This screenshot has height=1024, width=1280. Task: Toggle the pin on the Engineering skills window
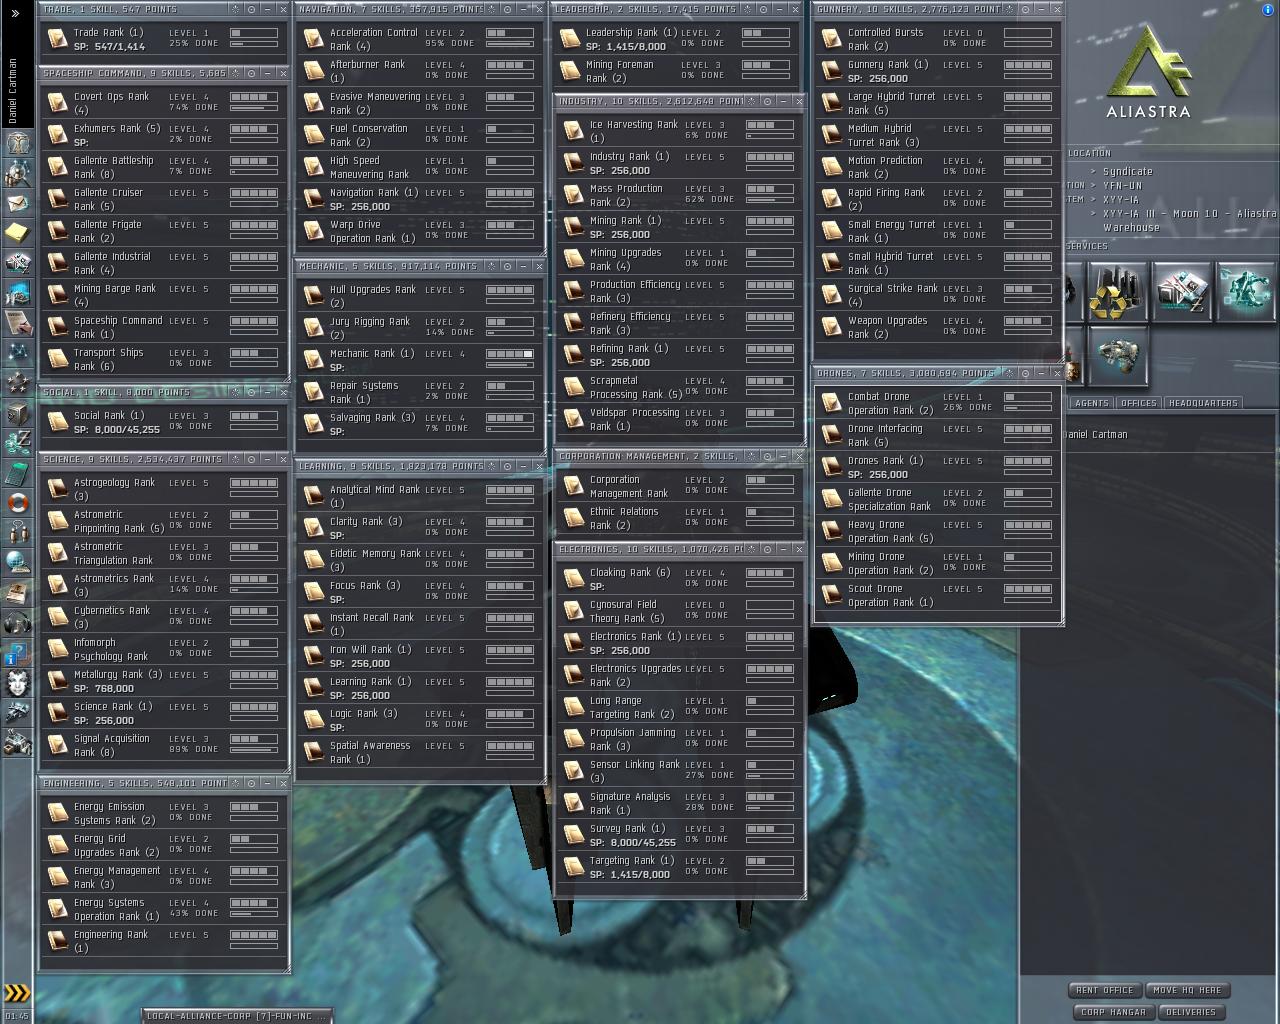click(x=235, y=783)
